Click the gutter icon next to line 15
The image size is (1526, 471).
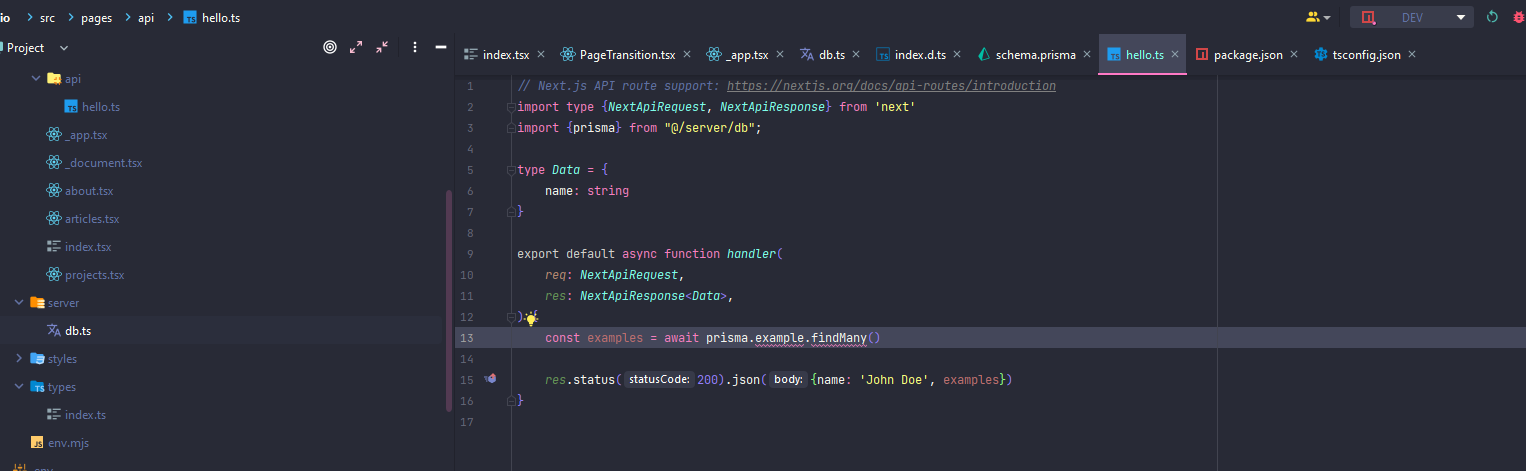coord(490,380)
